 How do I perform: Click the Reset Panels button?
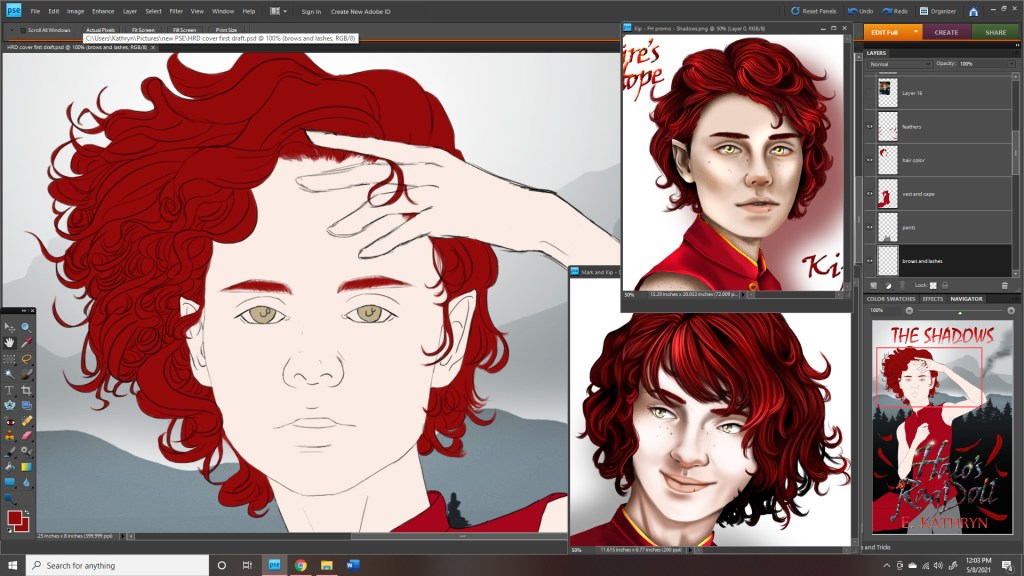[x=814, y=11]
